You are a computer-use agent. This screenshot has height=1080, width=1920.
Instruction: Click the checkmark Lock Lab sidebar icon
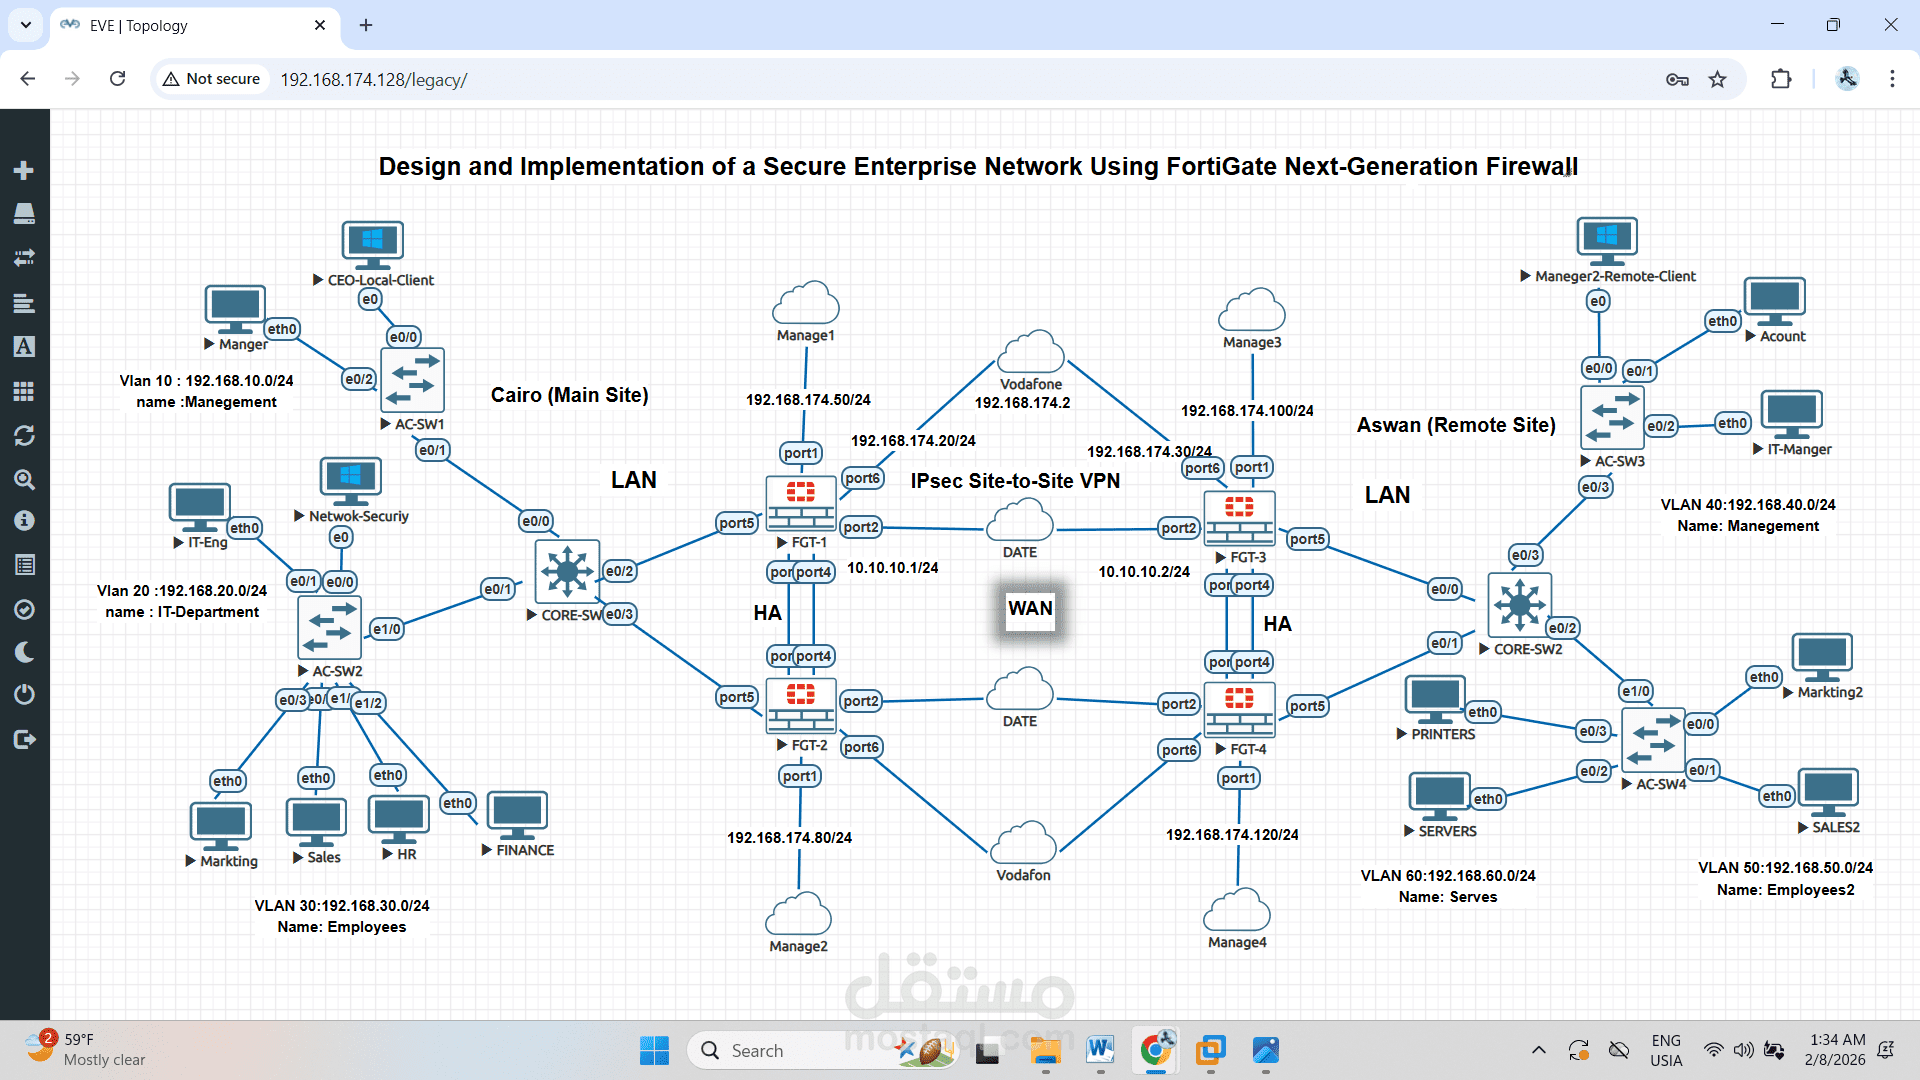[x=24, y=609]
